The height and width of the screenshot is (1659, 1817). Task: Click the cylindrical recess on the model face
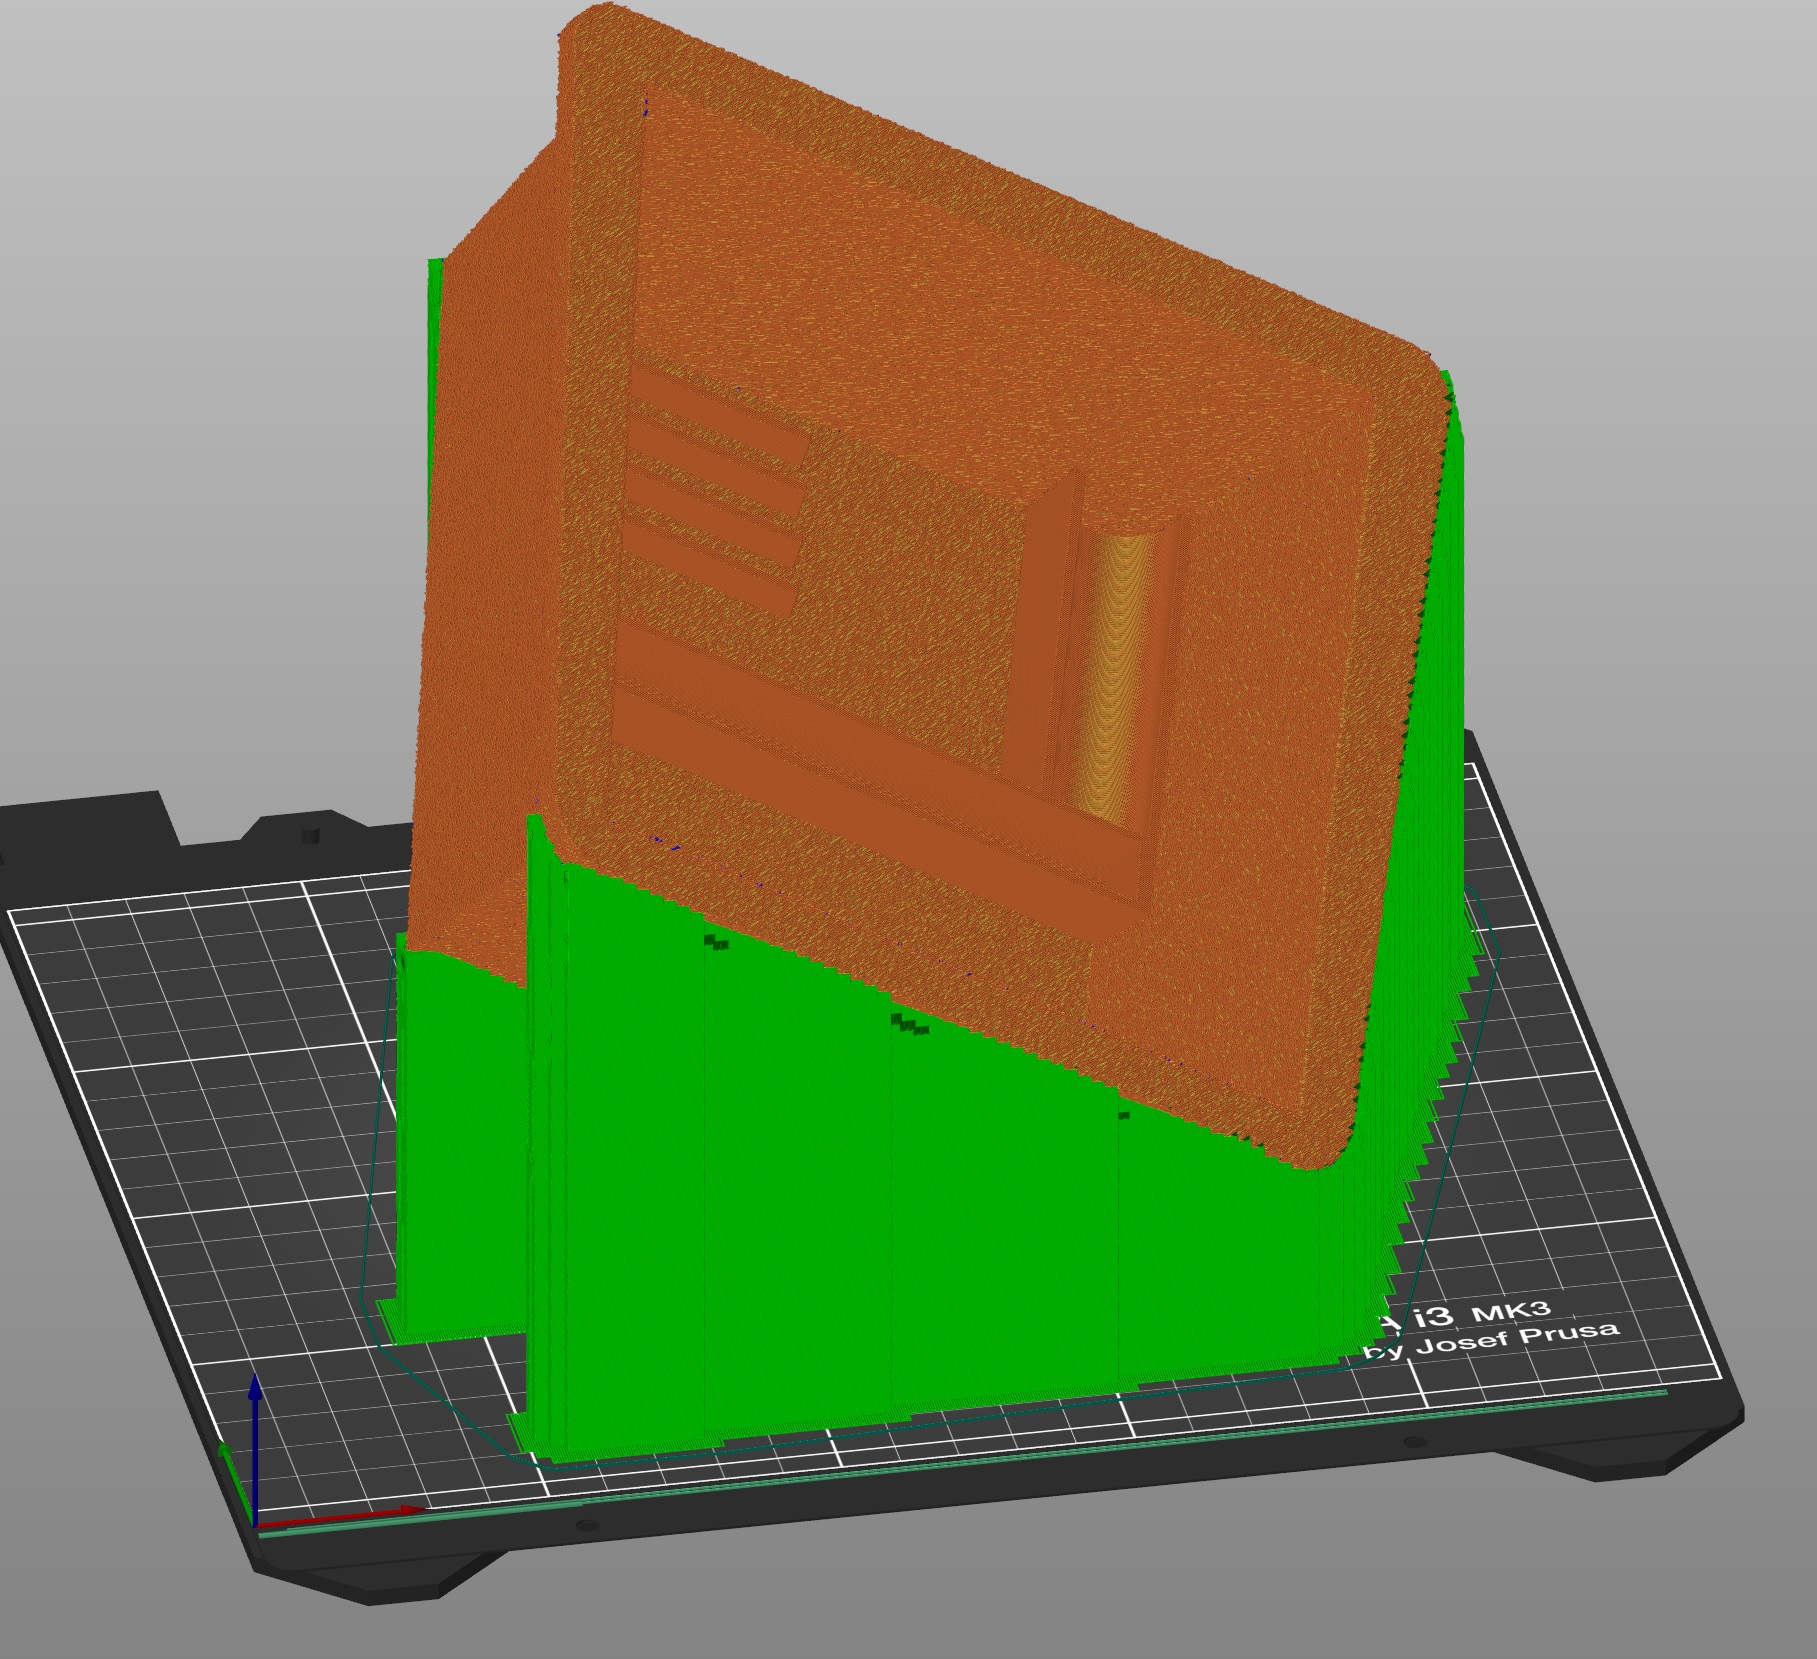pyautogui.click(x=1115, y=675)
